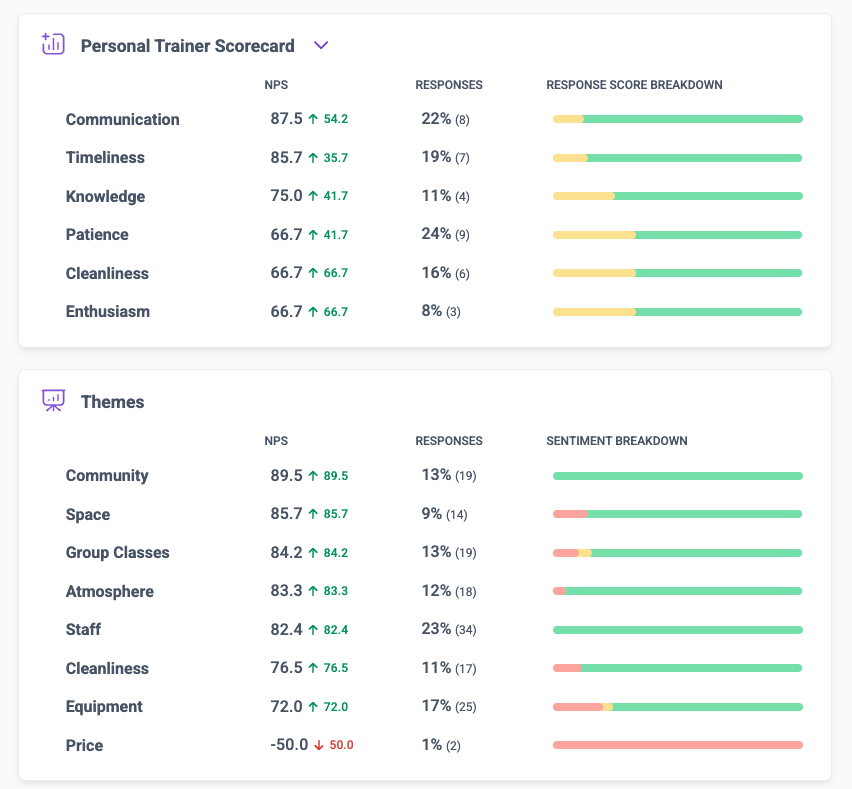Click the Staff theme label

coord(83,629)
